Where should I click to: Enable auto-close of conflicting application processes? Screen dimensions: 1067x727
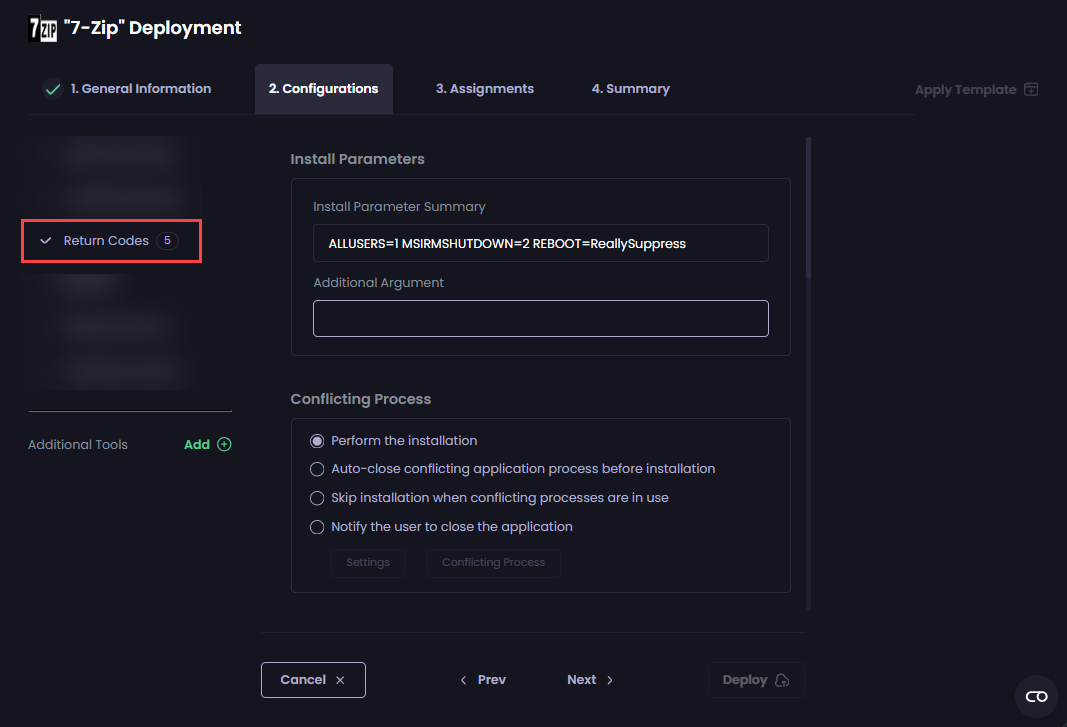point(317,469)
